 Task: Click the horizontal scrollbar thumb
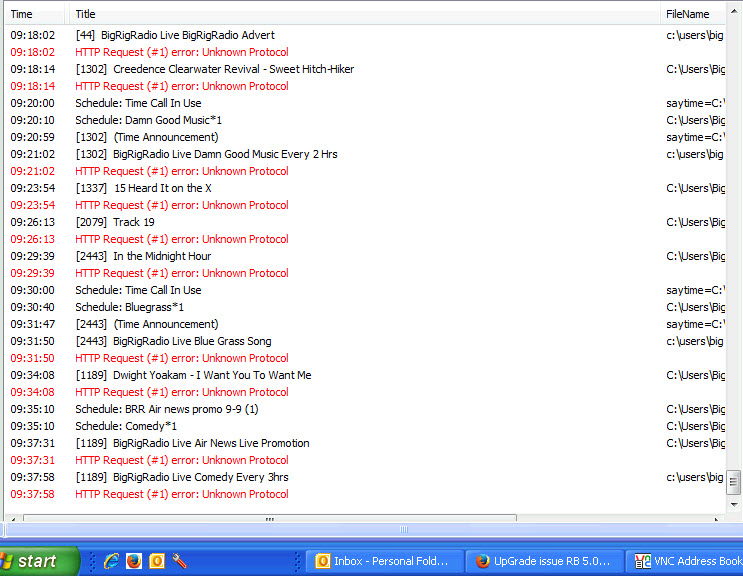click(x=270, y=518)
